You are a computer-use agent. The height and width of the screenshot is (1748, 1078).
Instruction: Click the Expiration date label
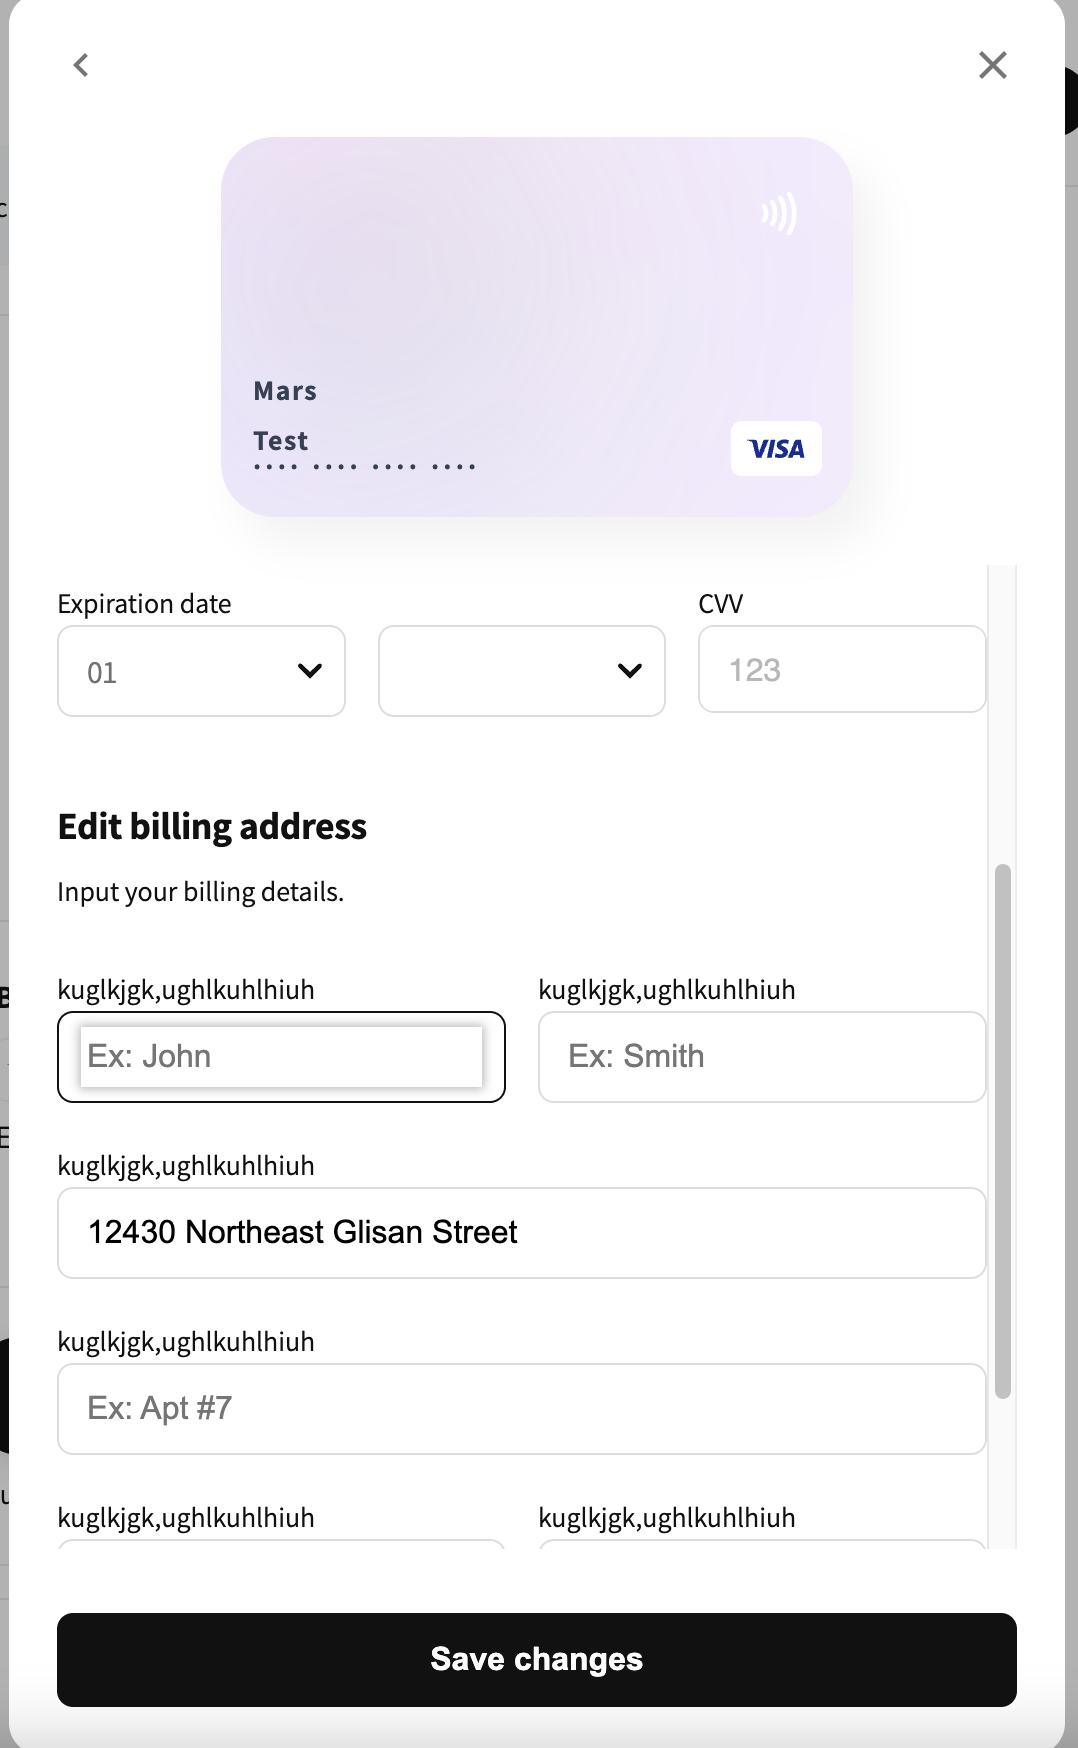coord(144,604)
